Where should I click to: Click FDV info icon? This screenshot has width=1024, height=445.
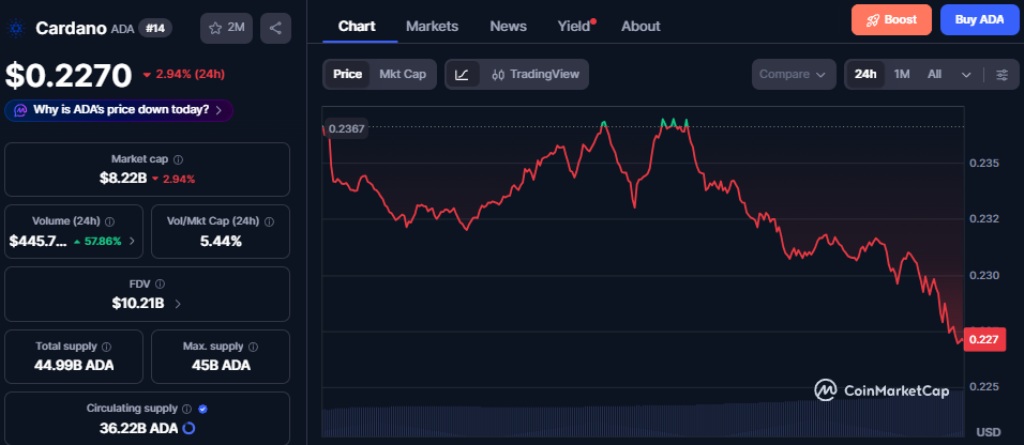tap(160, 284)
